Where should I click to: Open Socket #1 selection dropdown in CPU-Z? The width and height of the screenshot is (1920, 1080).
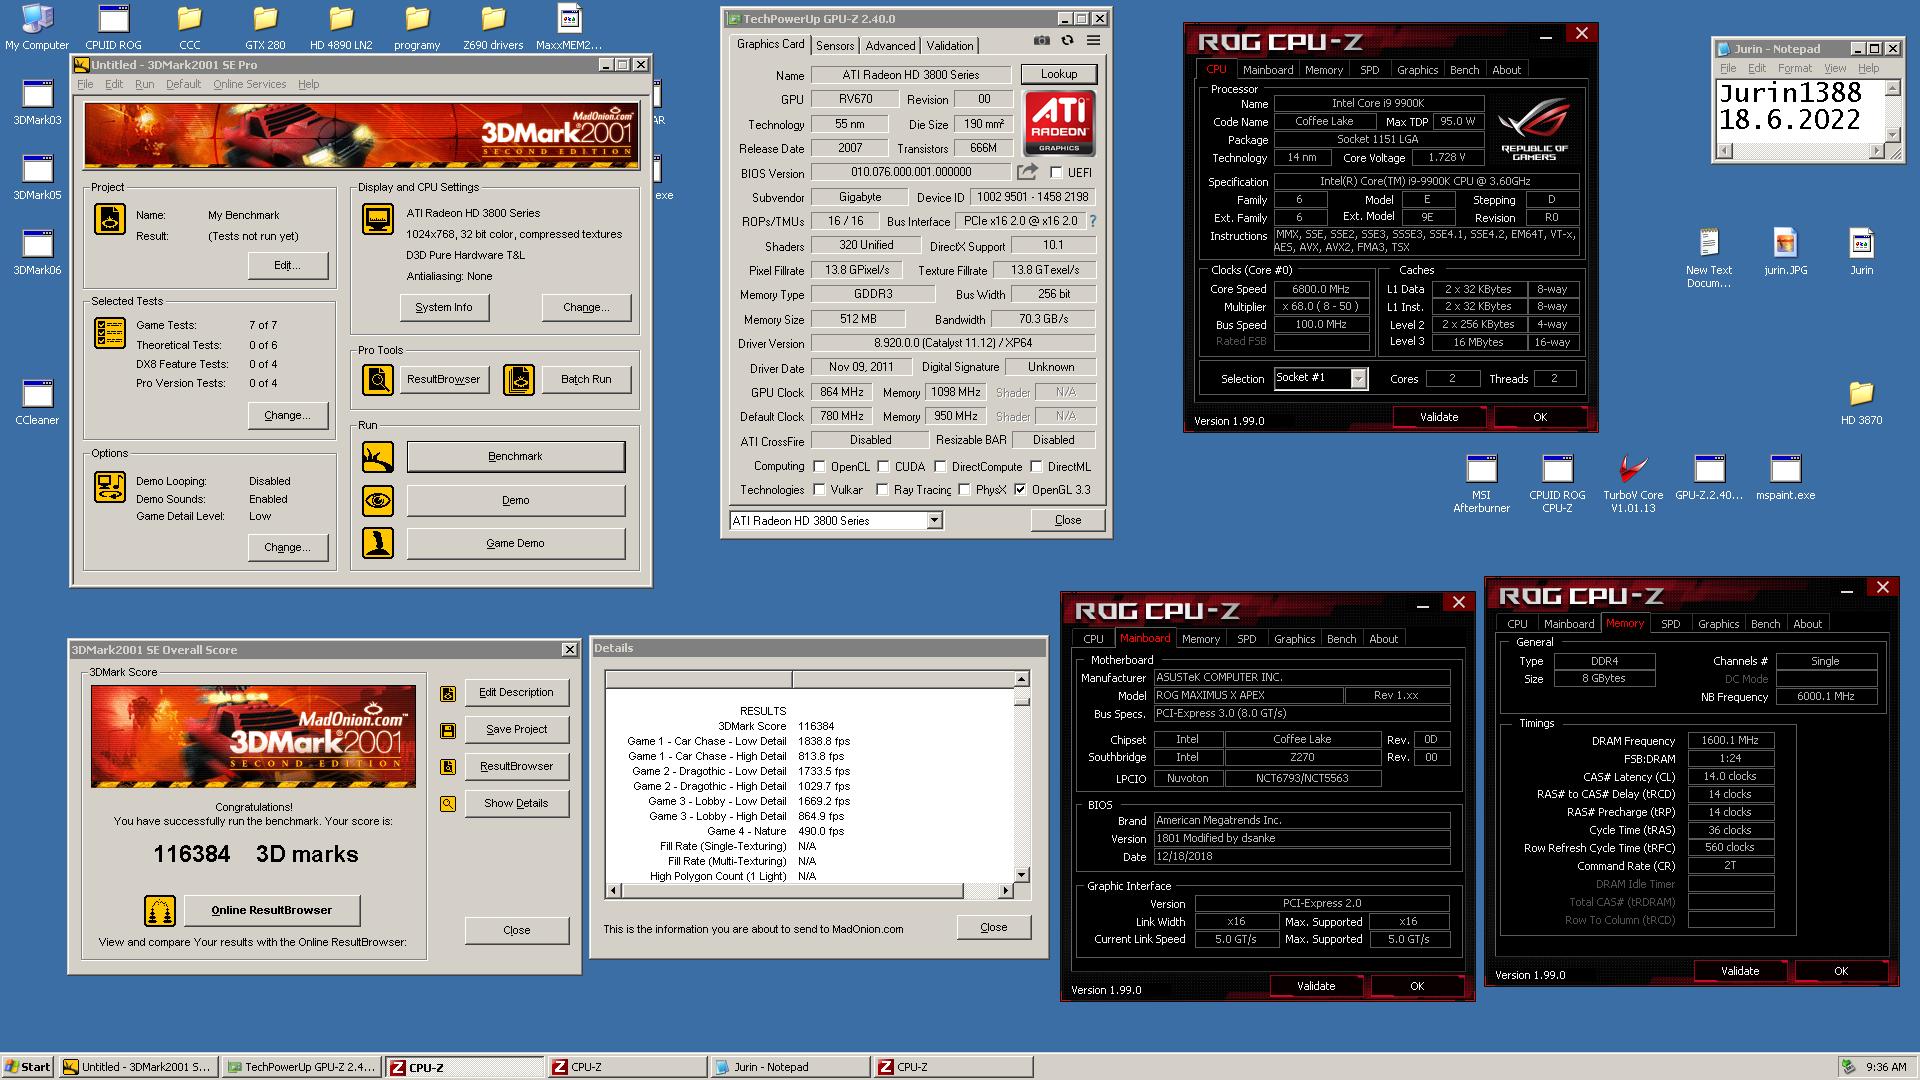1358,378
